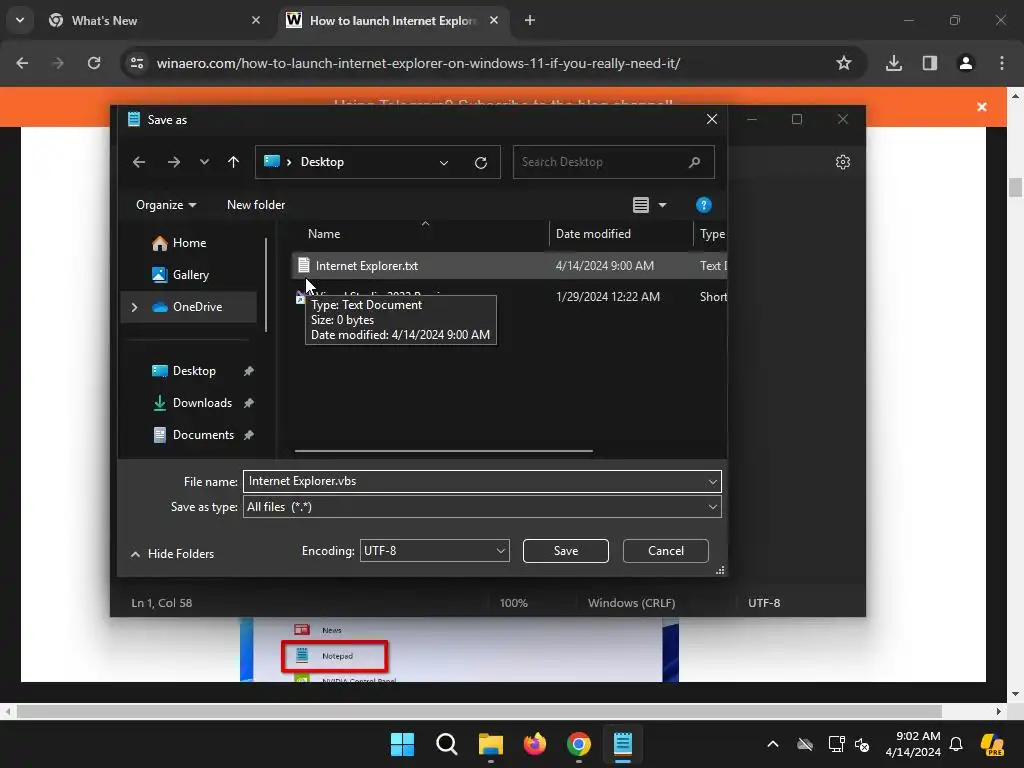Go back in the Save as dialog
This screenshot has height=768, width=1024.
138,162
